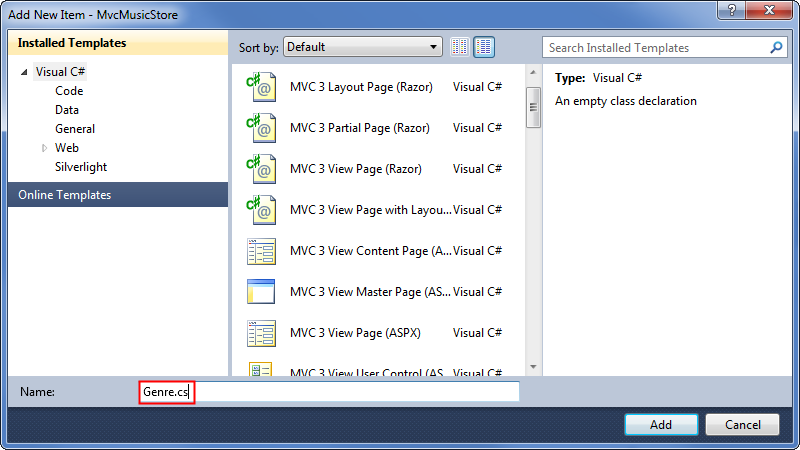Select the MVC 3 Layout Page (Razor) icon
This screenshot has width=800, height=450.
tap(260, 87)
